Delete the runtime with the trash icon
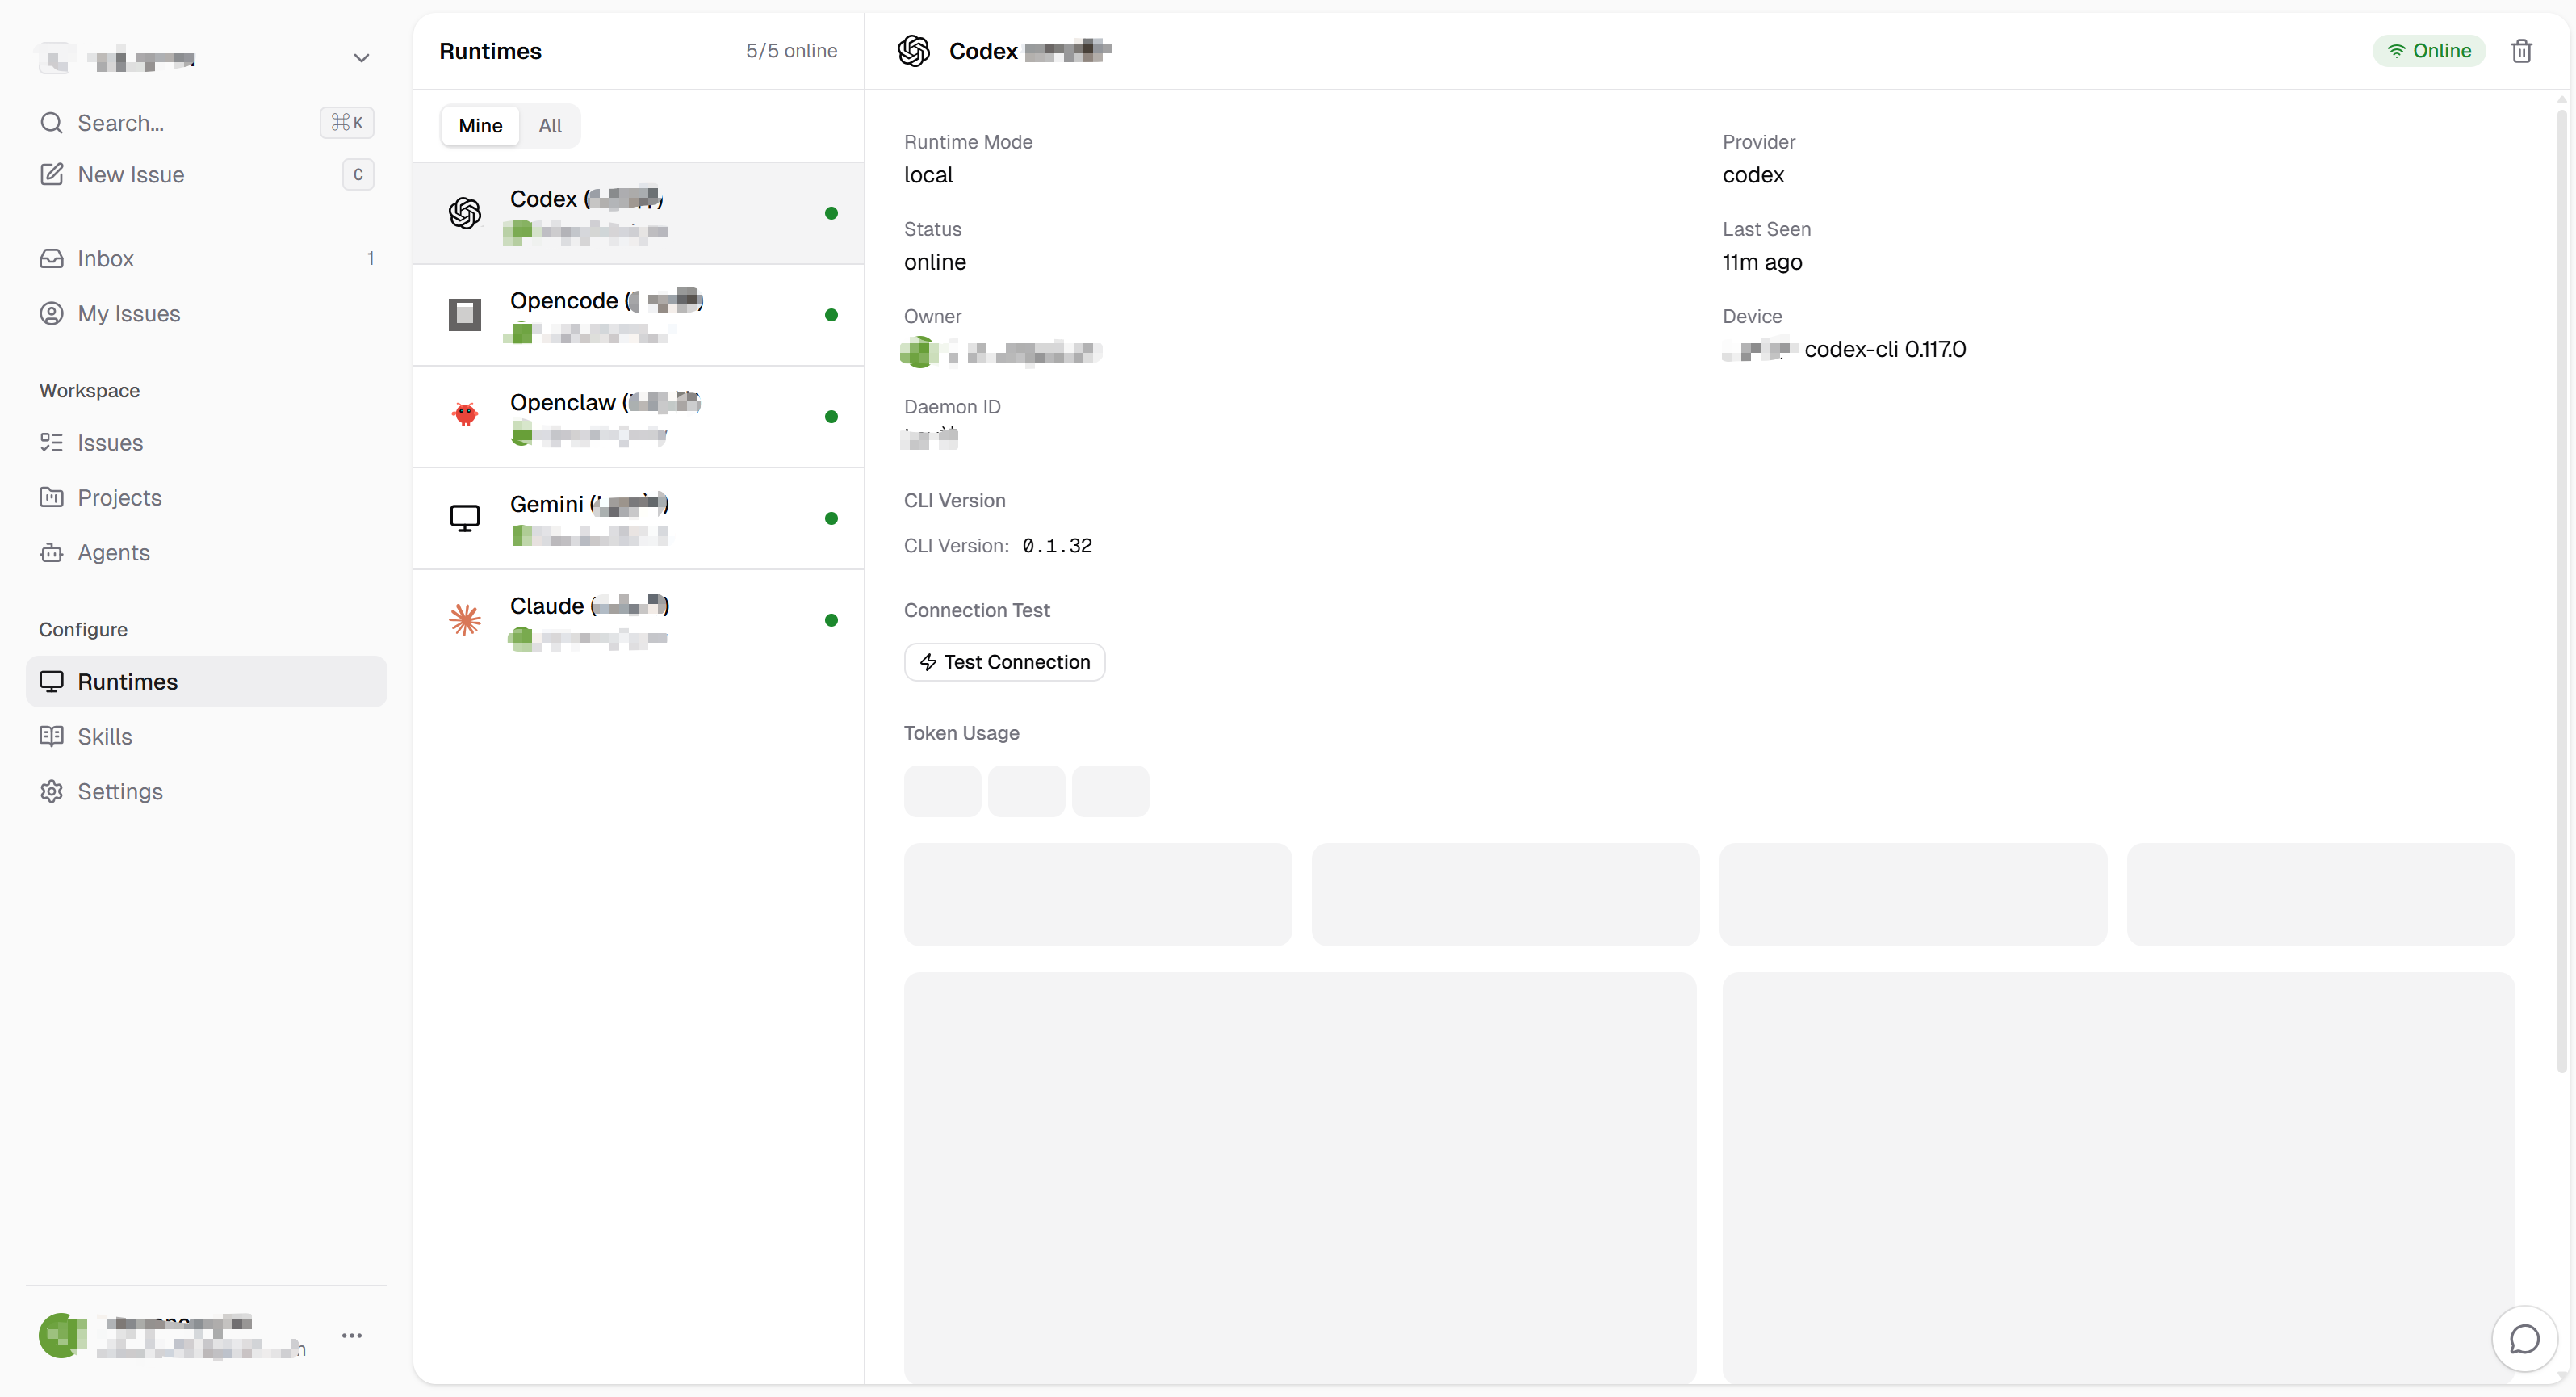The height and width of the screenshot is (1397, 2576). point(2521,51)
